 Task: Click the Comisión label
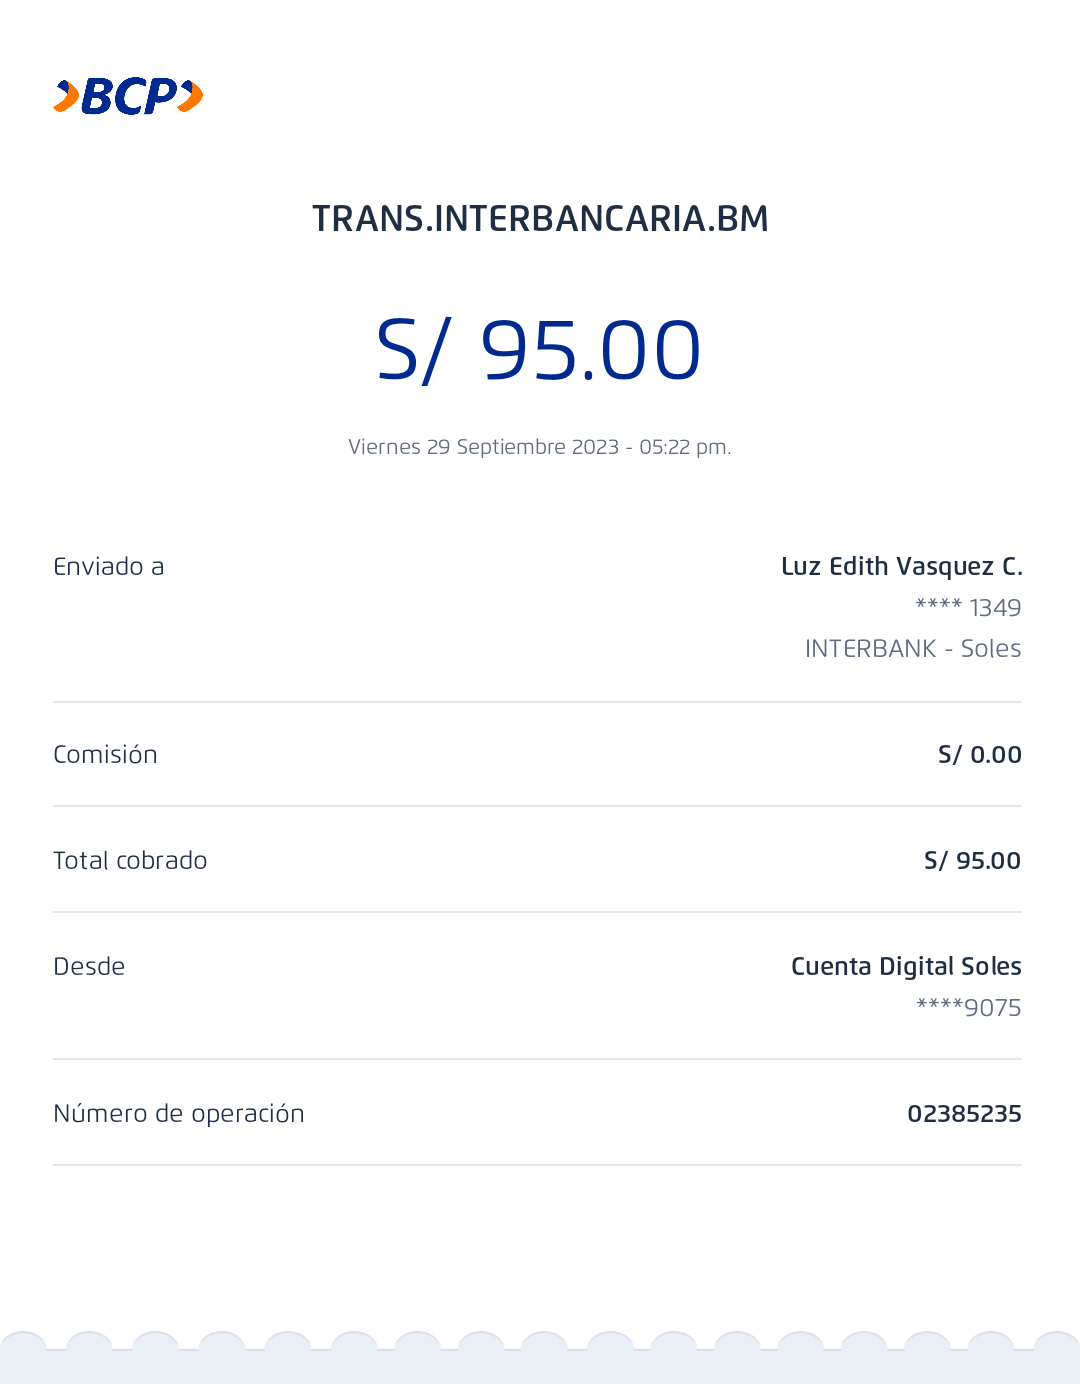pyautogui.click(x=105, y=755)
